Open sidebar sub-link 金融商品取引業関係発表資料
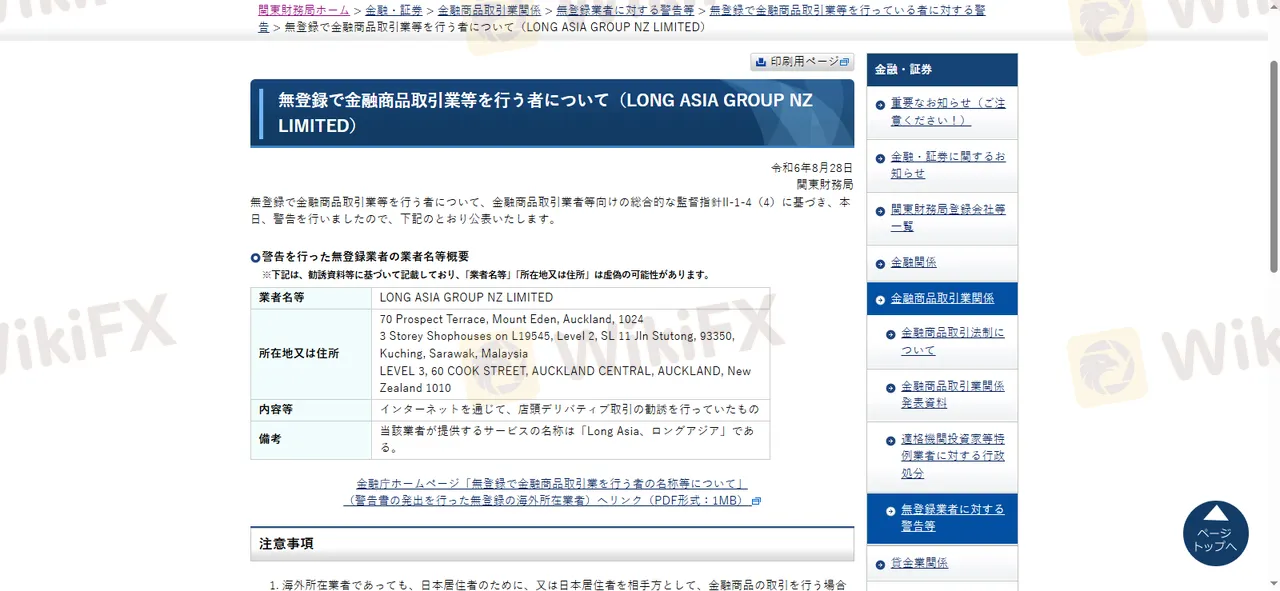Viewport: 1280px width, 591px height. (953, 394)
